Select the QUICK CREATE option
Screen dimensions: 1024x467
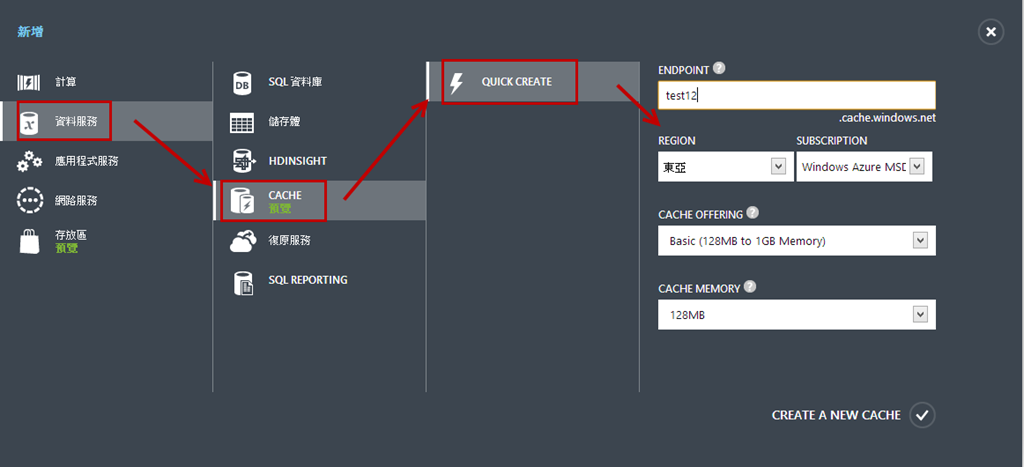tap(534, 82)
